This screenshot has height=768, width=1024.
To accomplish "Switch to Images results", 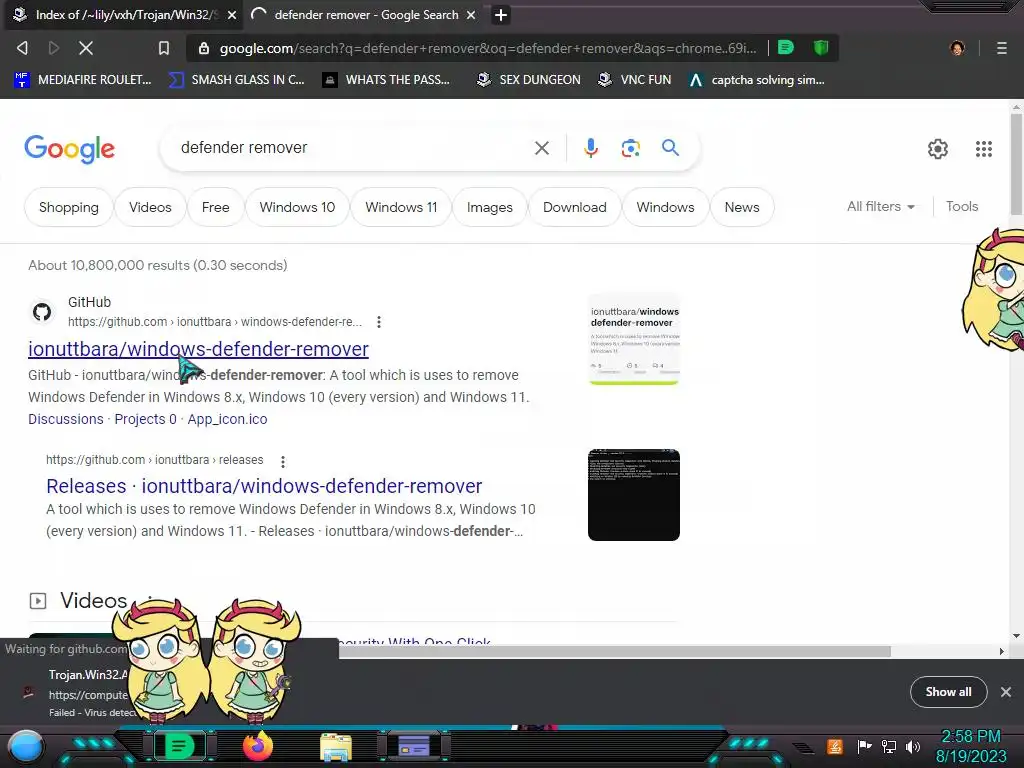I will click(x=490, y=207).
